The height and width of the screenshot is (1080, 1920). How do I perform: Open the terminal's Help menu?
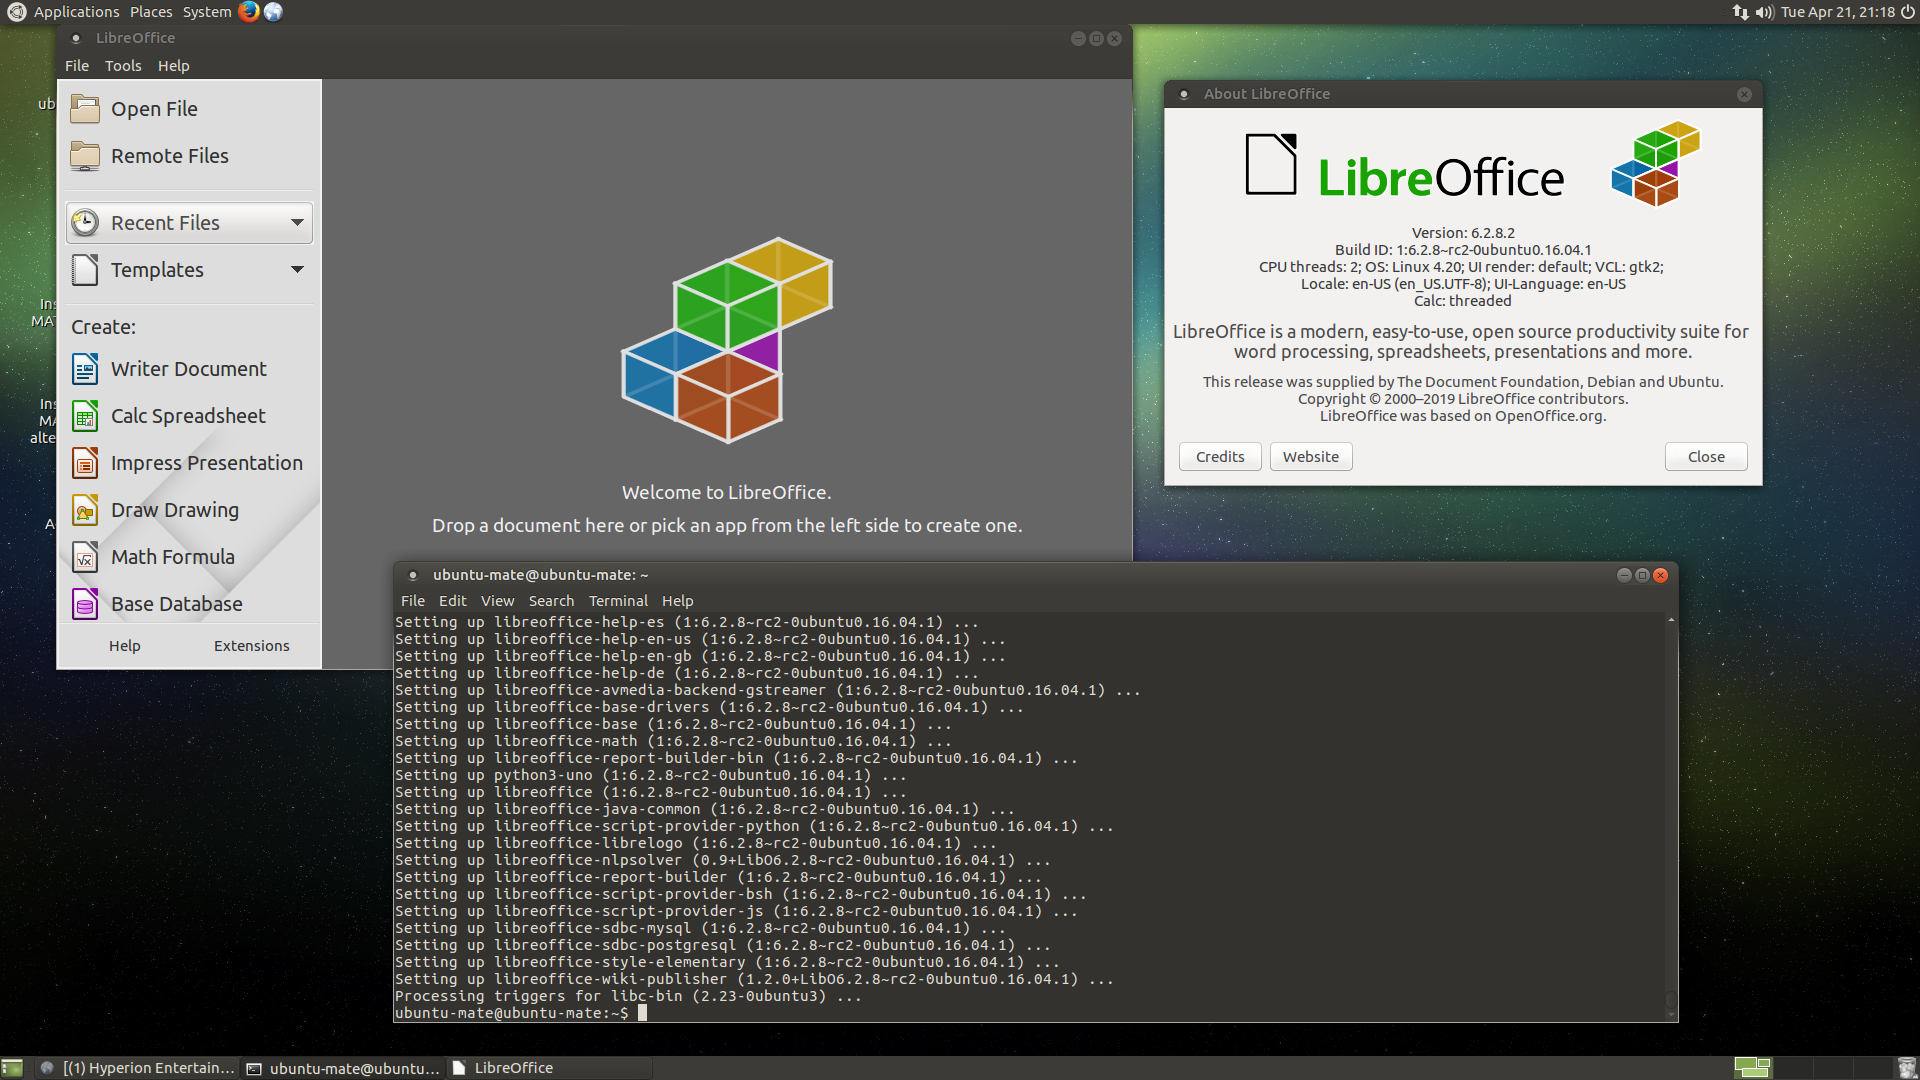click(677, 601)
